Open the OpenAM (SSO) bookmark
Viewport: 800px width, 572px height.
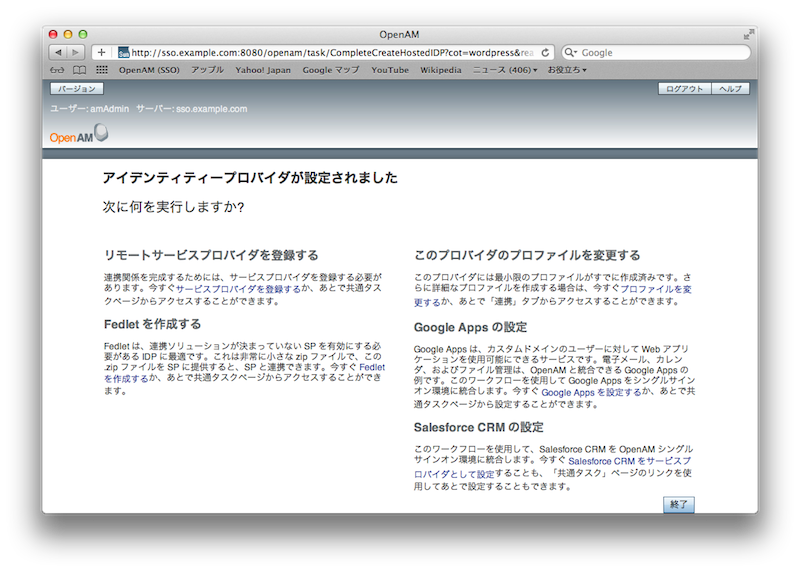point(149,70)
